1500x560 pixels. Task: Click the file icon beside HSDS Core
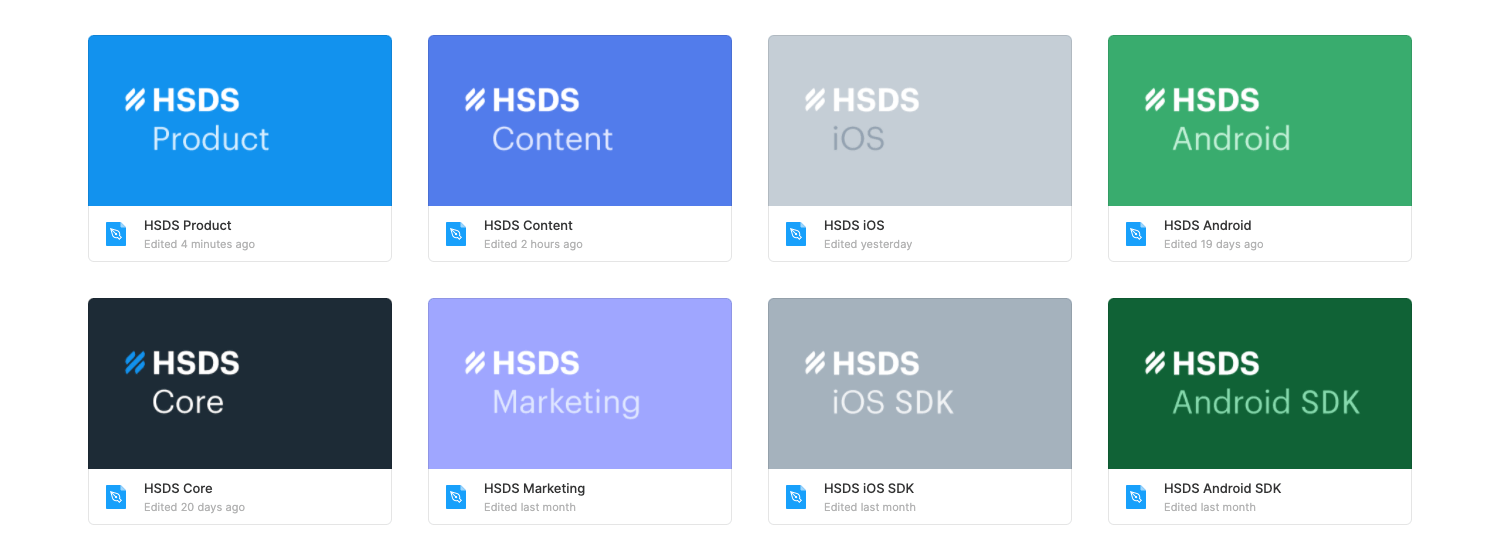pos(116,497)
